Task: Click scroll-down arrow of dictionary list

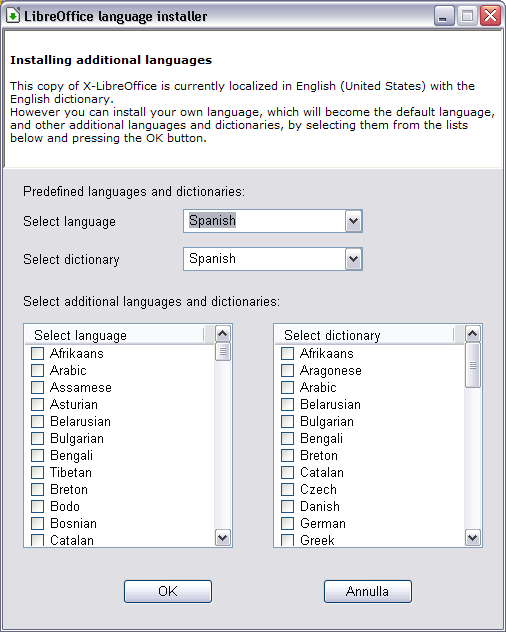Action: 473,537
